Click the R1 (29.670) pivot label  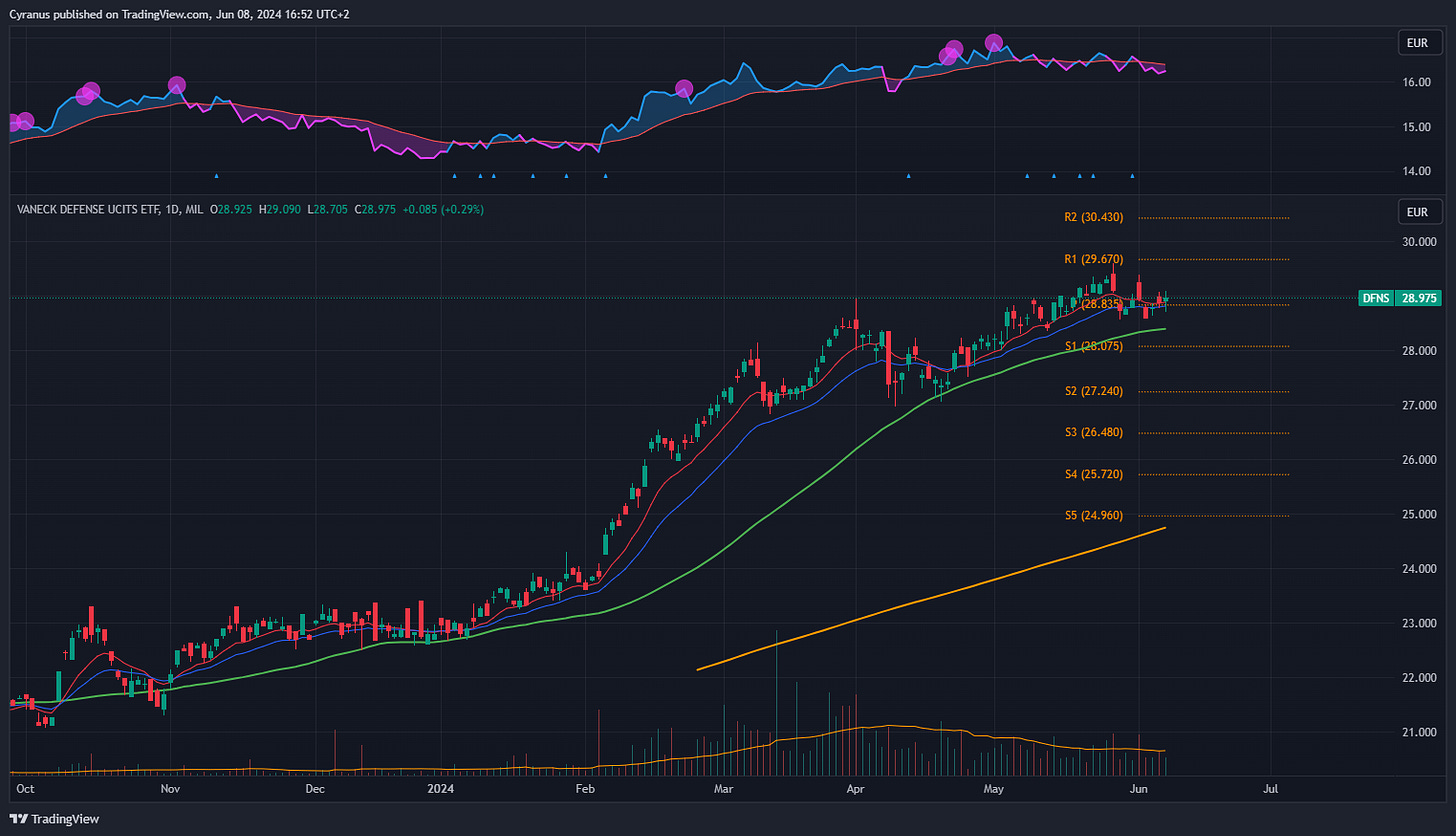point(1093,259)
